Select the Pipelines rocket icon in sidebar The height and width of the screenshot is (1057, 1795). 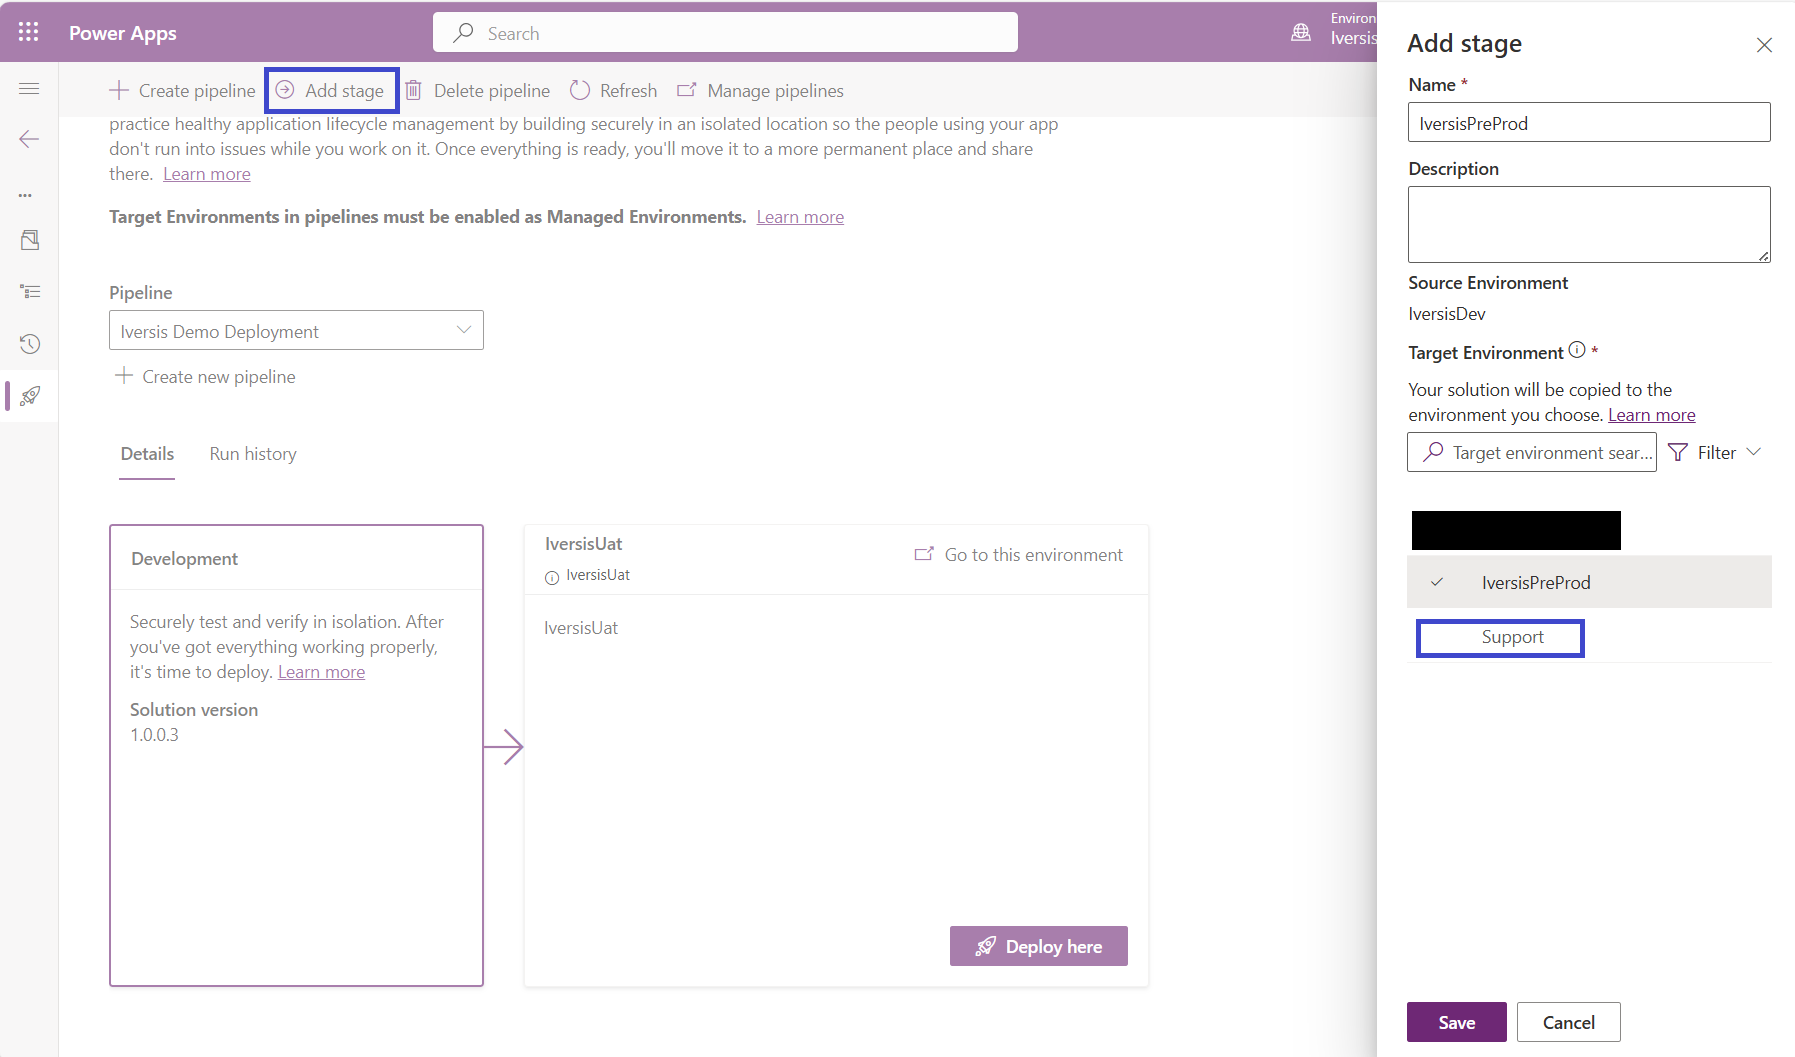tap(30, 396)
